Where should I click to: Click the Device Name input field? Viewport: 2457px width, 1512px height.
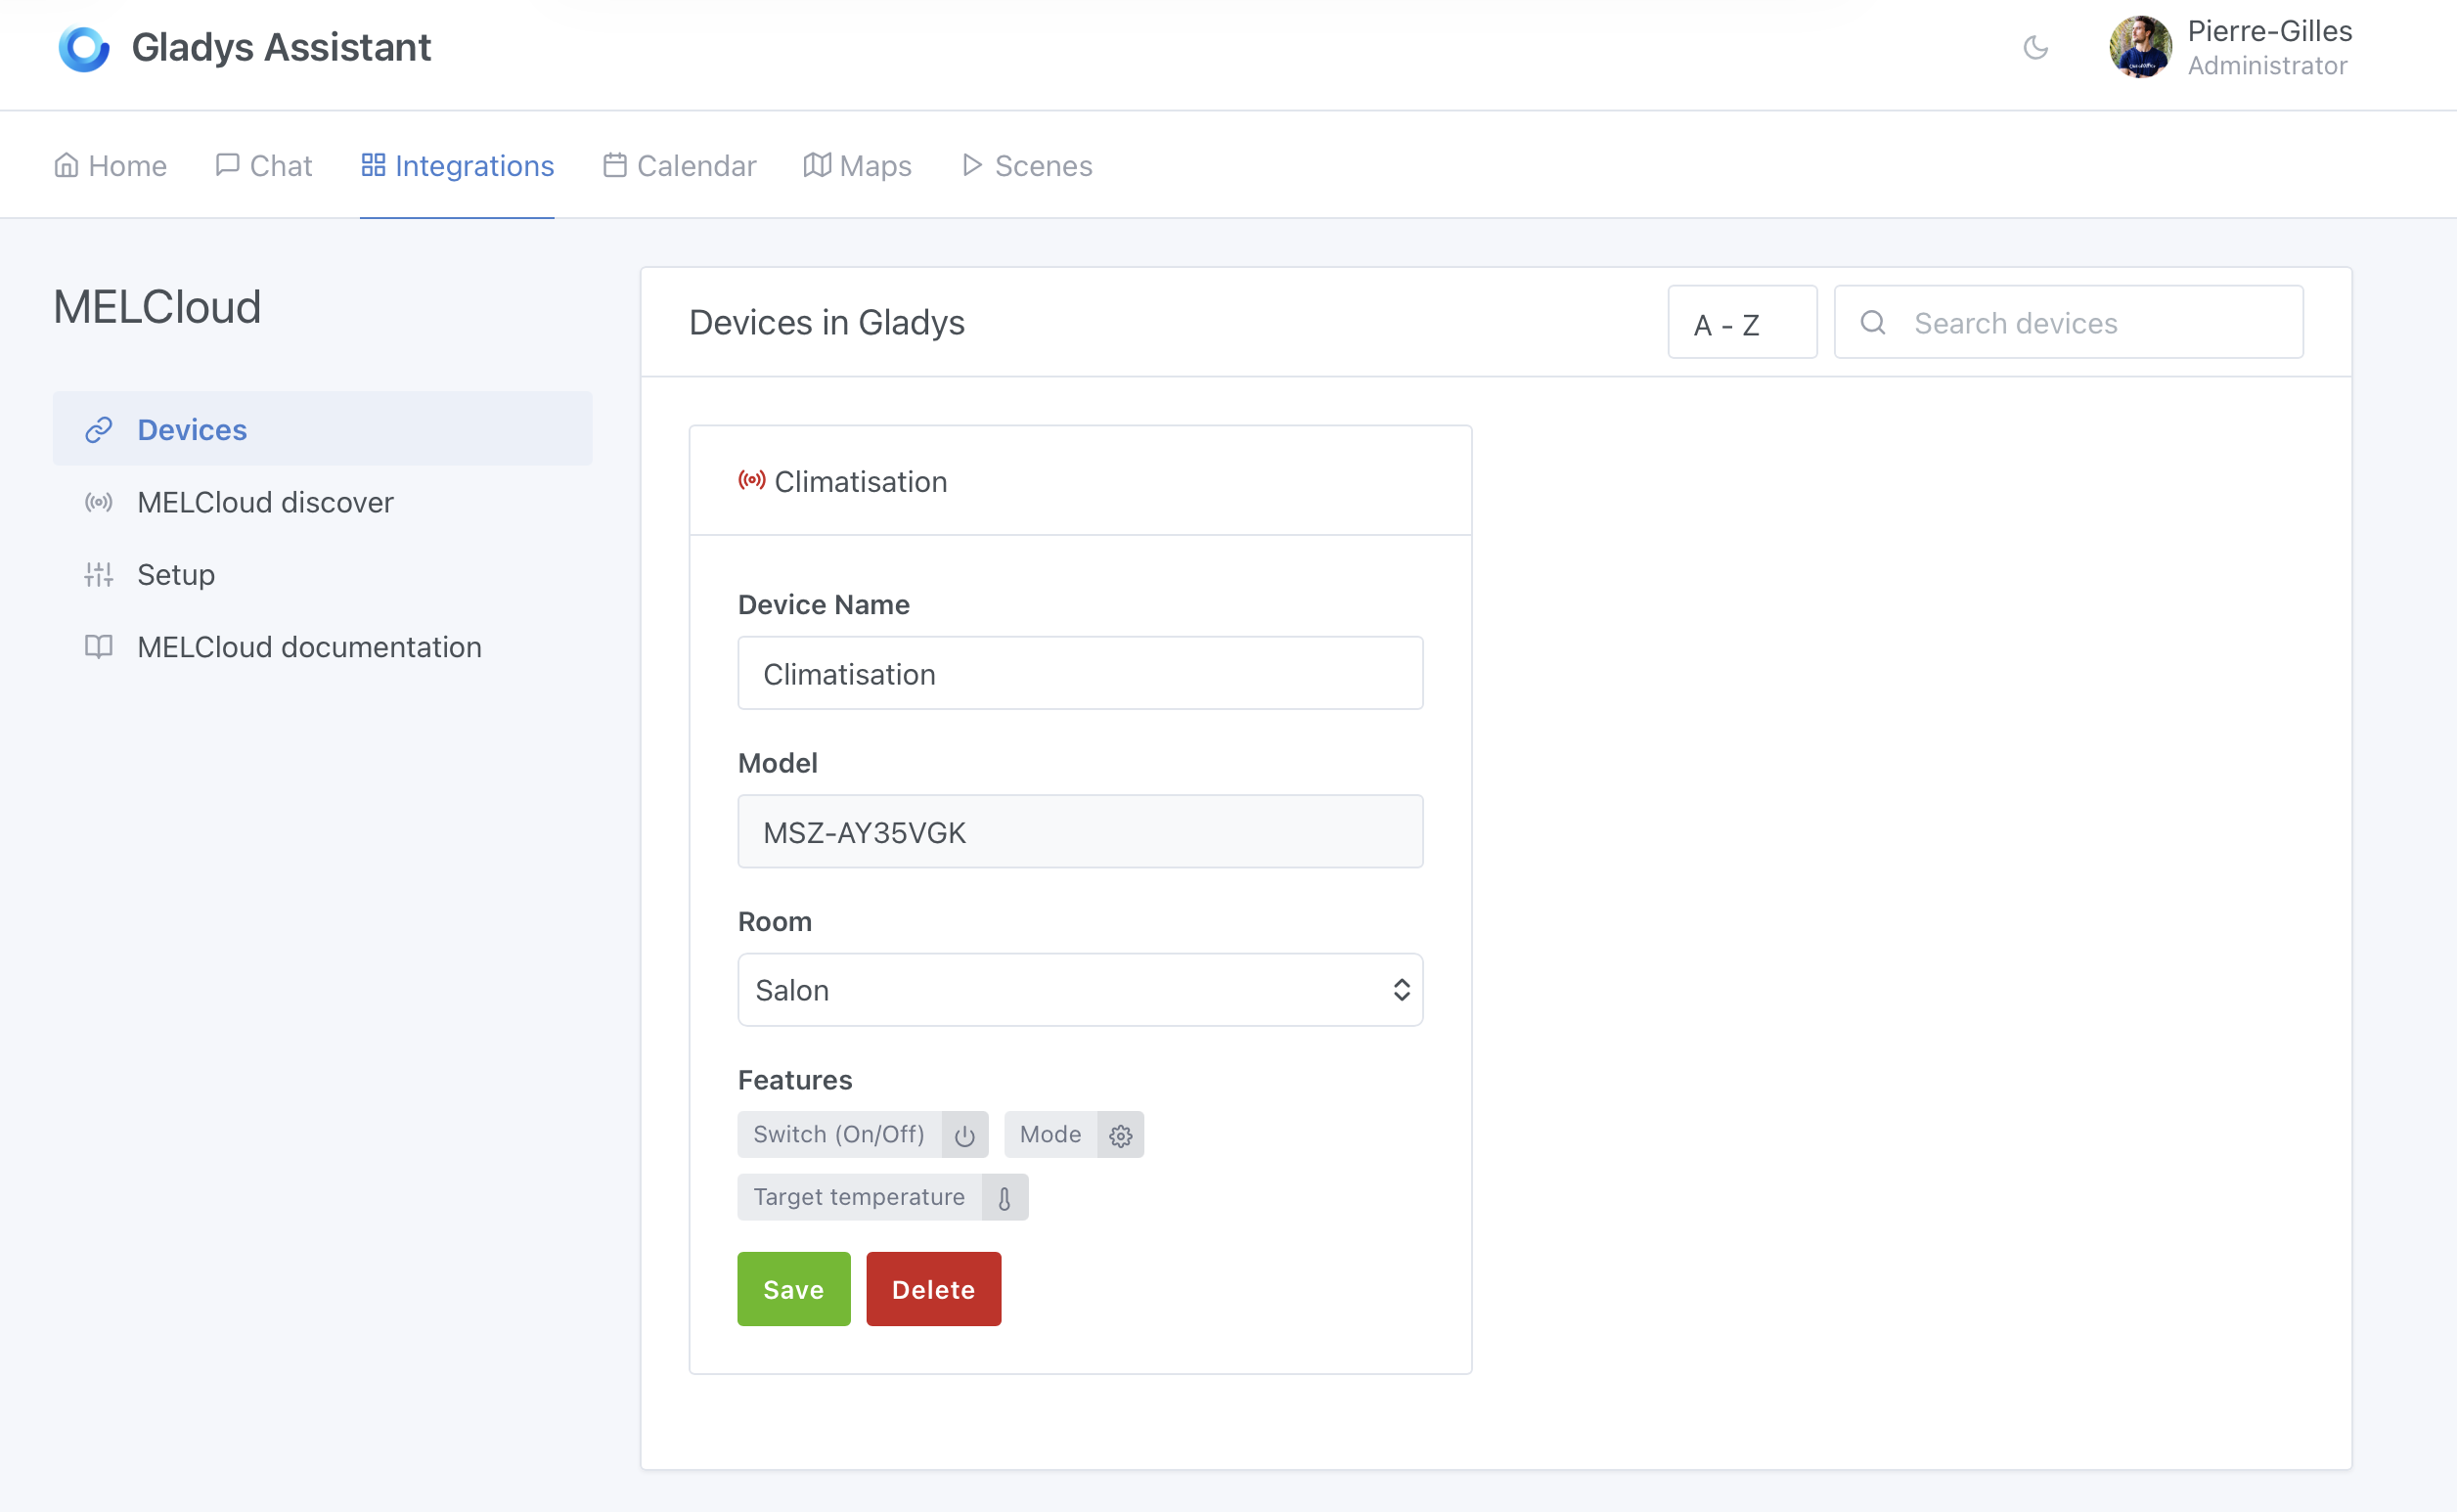(x=1080, y=673)
